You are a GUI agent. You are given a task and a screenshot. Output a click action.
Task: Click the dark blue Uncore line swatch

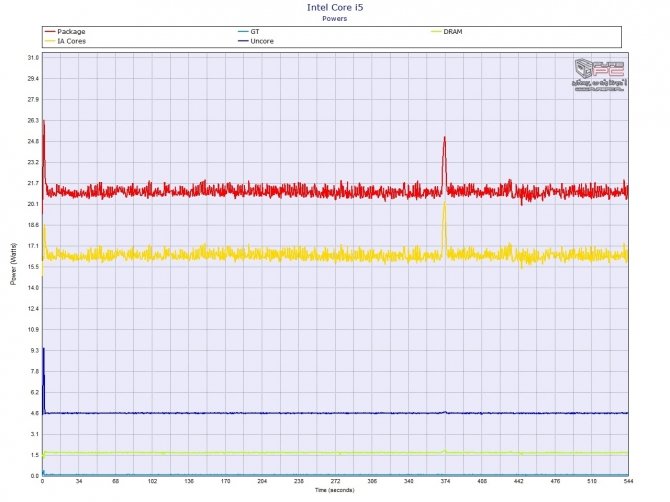coord(243,41)
